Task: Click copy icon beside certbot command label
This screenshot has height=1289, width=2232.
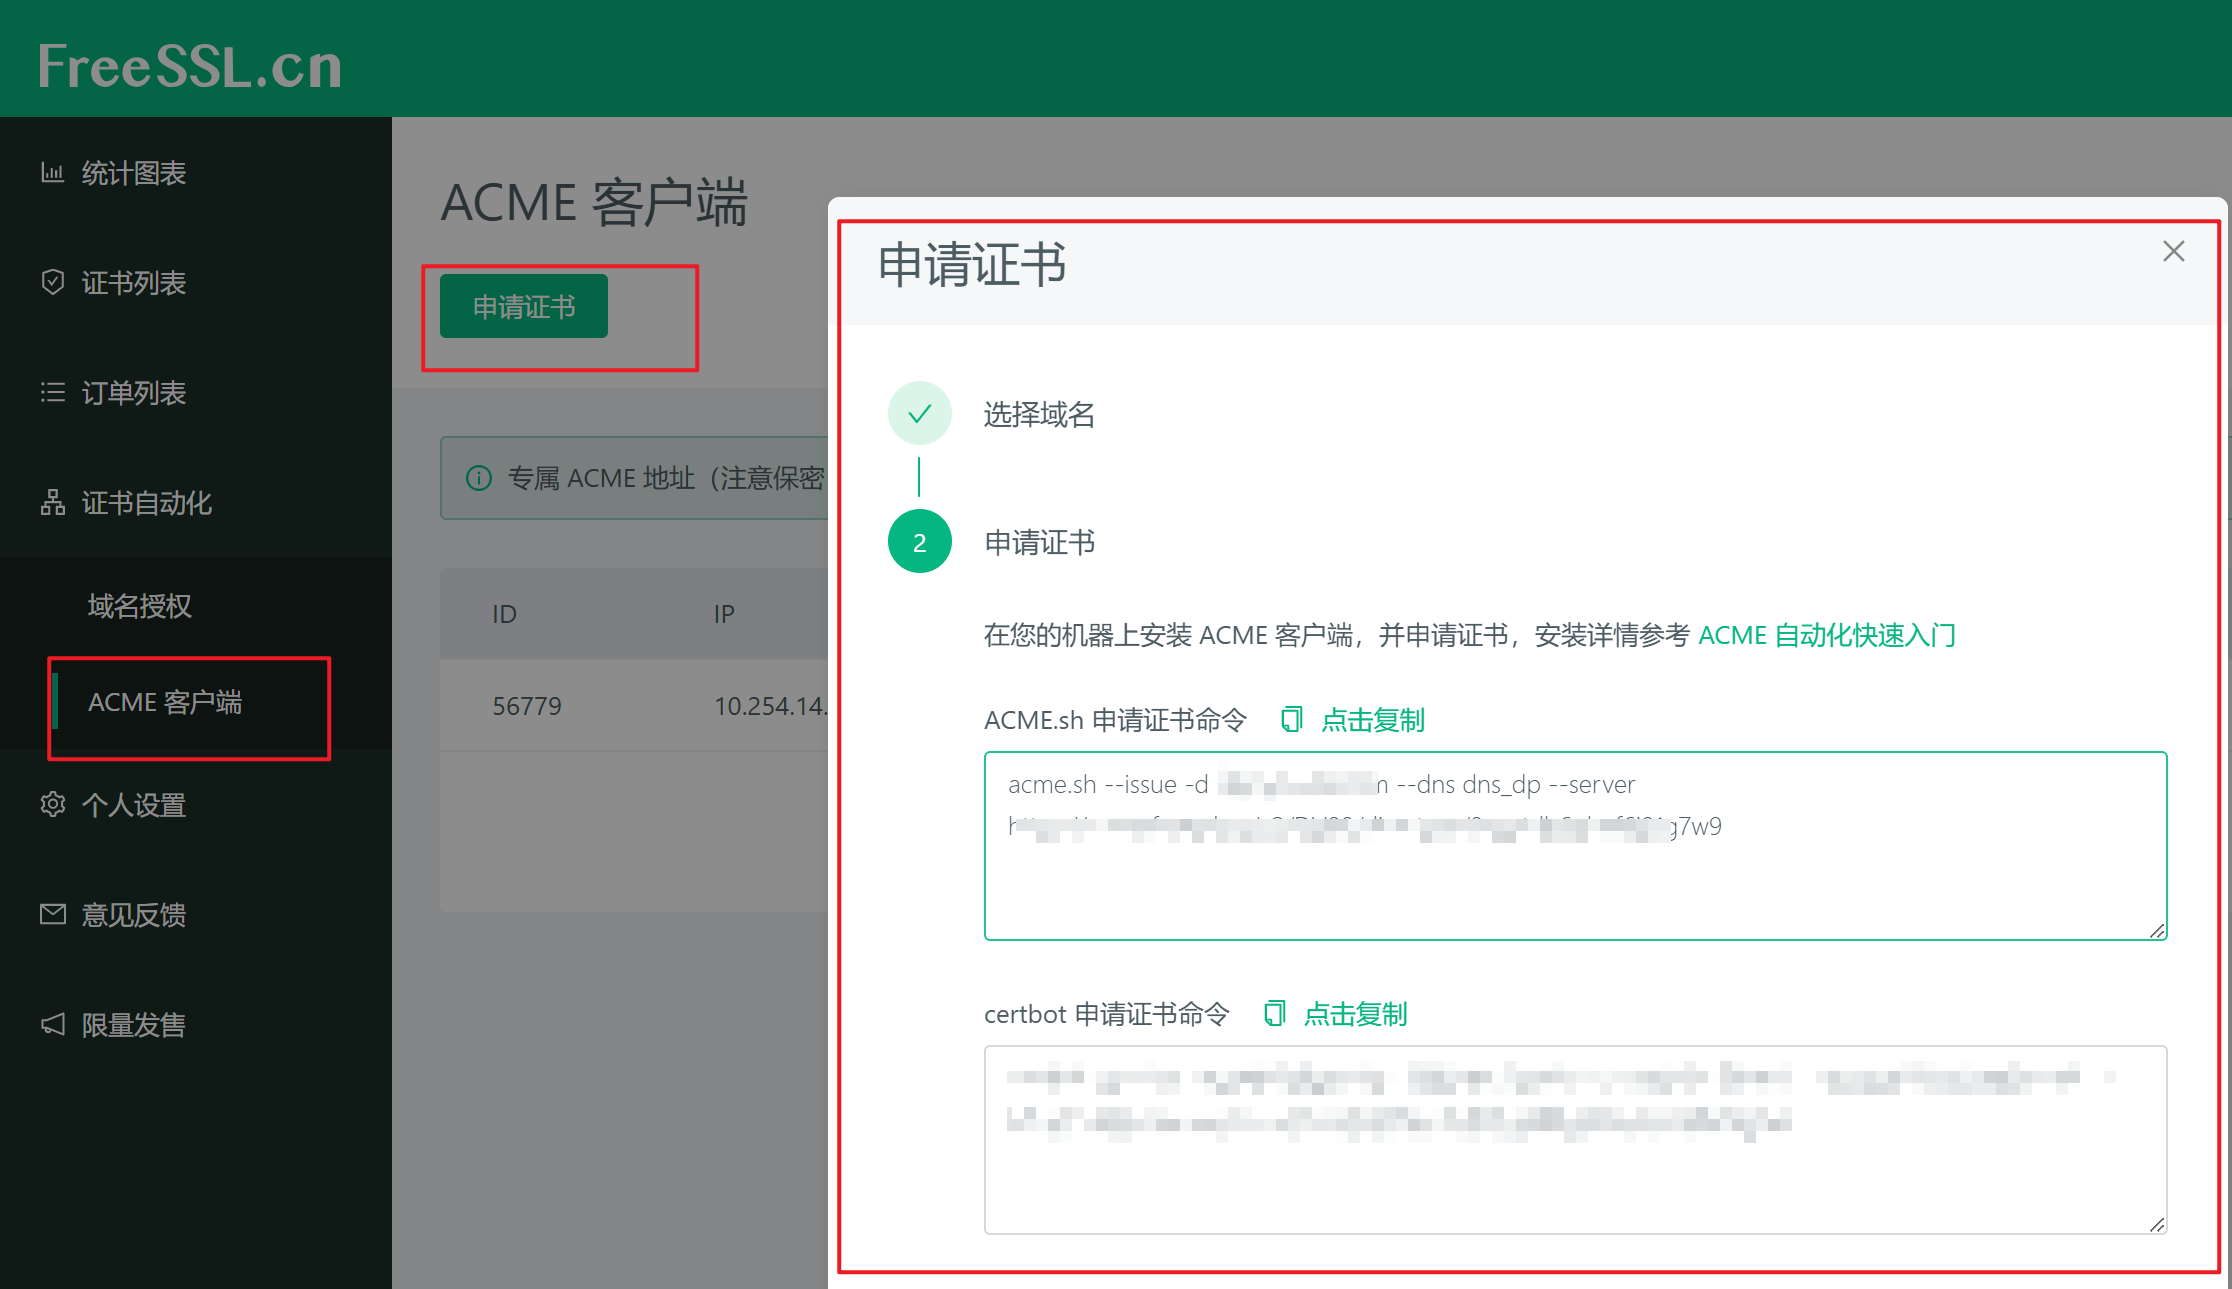Action: click(1274, 1014)
